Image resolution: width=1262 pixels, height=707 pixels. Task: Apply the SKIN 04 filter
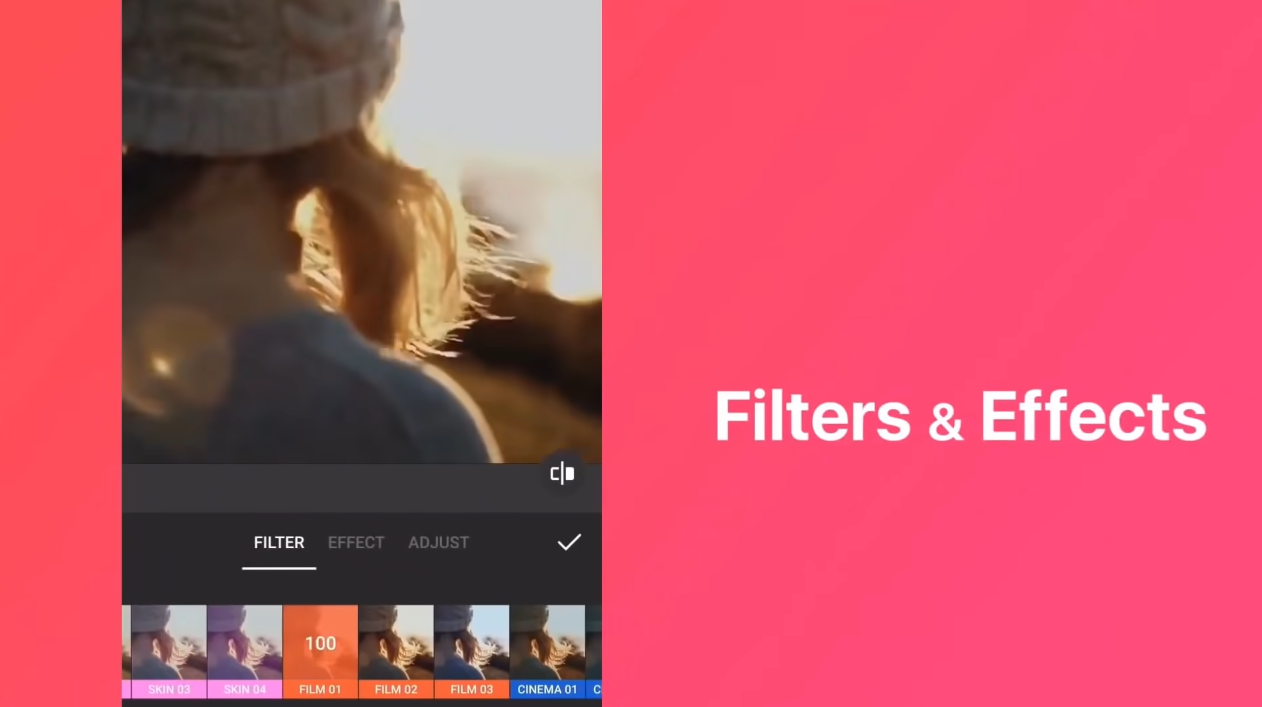[245, 643]
